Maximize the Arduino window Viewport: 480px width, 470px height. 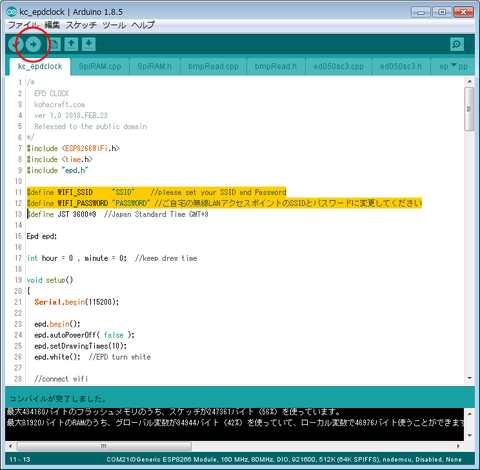click(442, 12)
